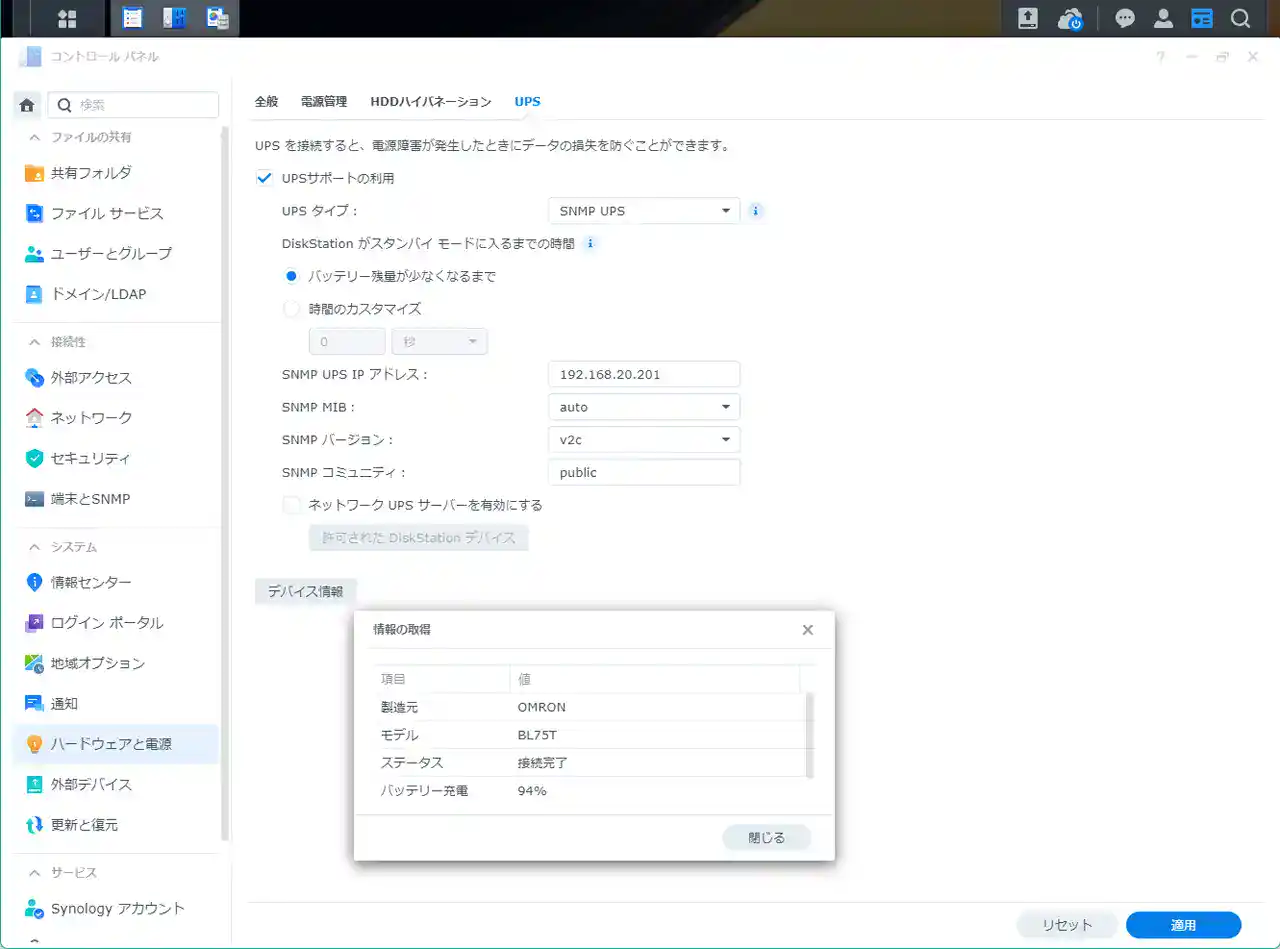The height and width of the screenshot is (949, 1280).
Task: Enable the ネットワーク UPS サーバー checkbox
Action: click(292, 505)
